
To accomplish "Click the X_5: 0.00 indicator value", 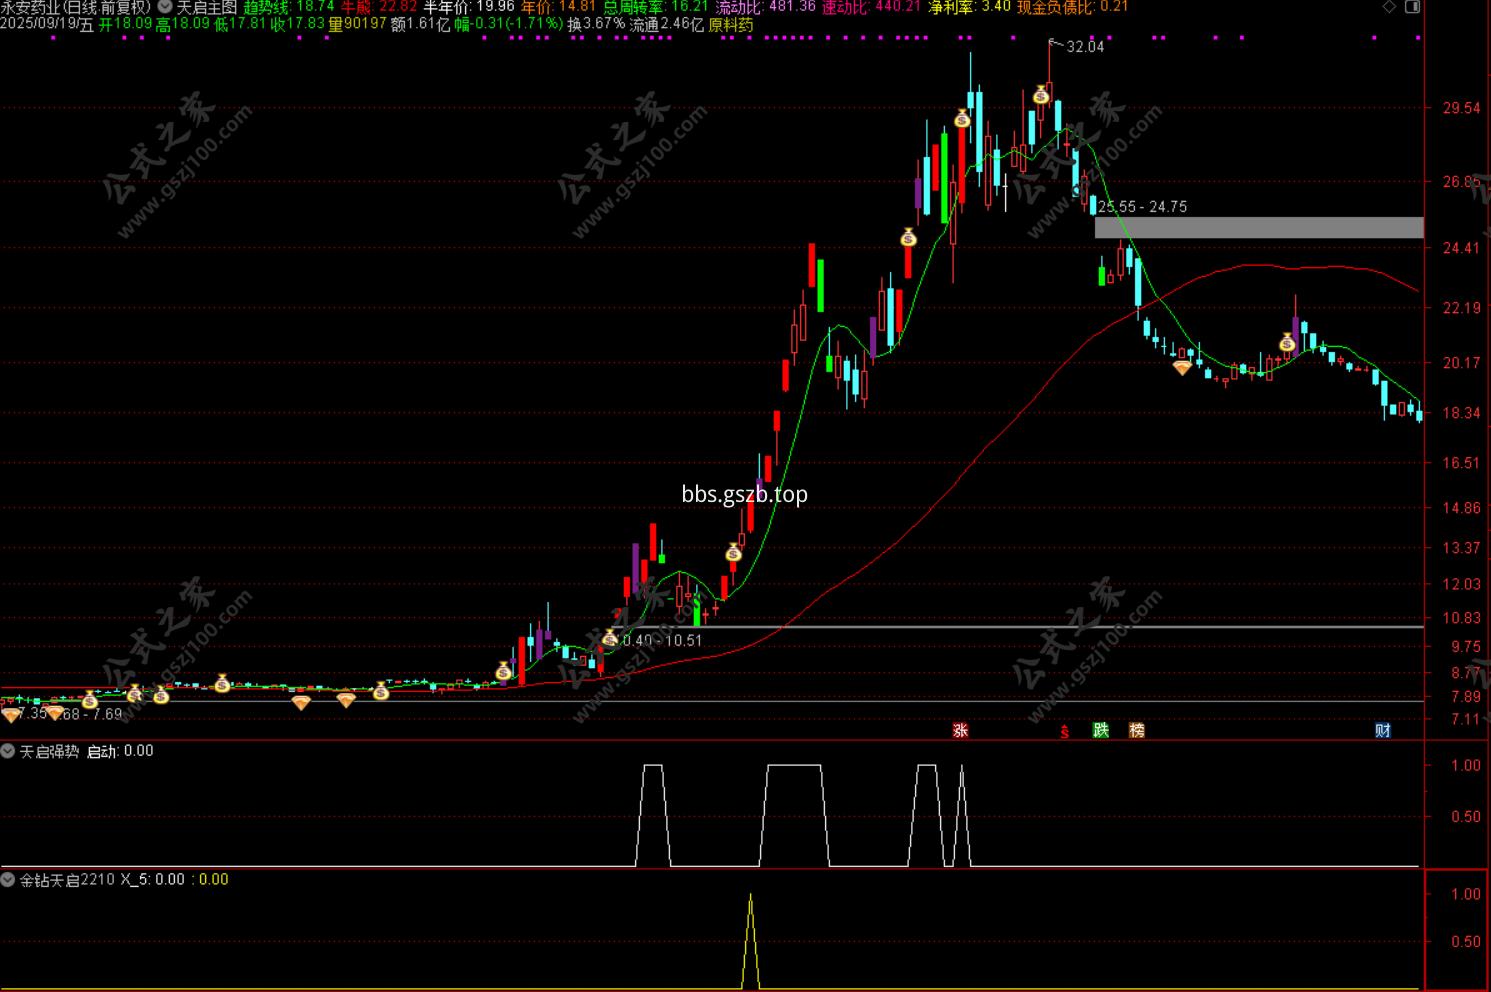I will [x=152, y=880].
